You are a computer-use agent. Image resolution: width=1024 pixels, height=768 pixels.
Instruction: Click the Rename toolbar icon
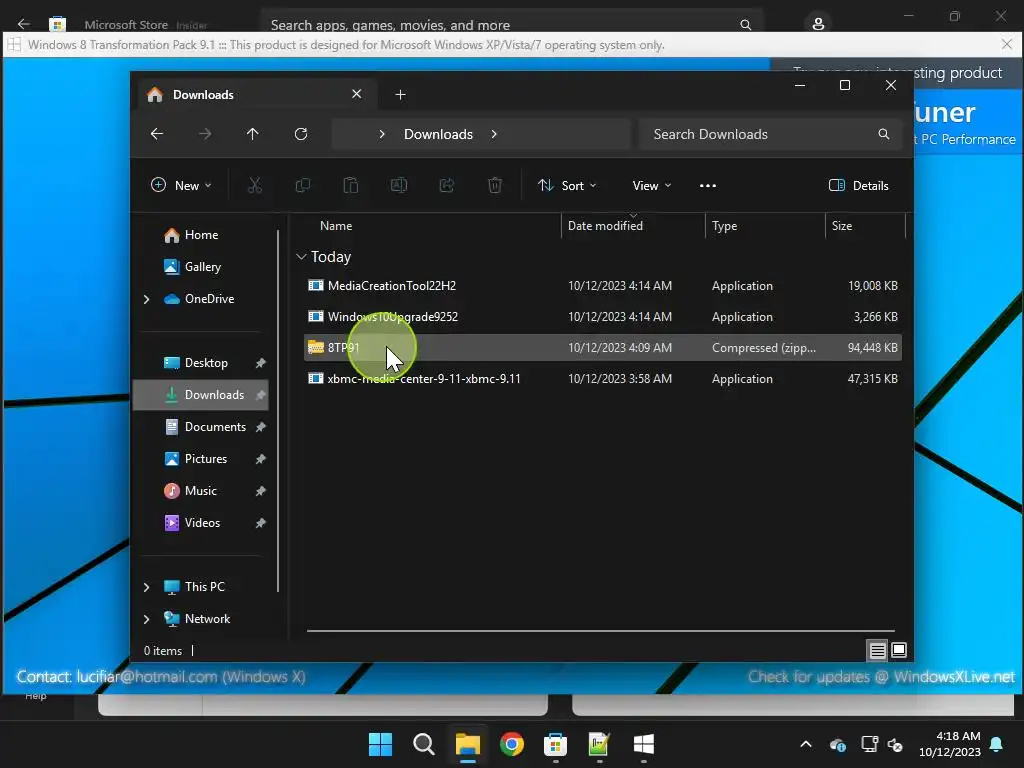coord(399,185)
